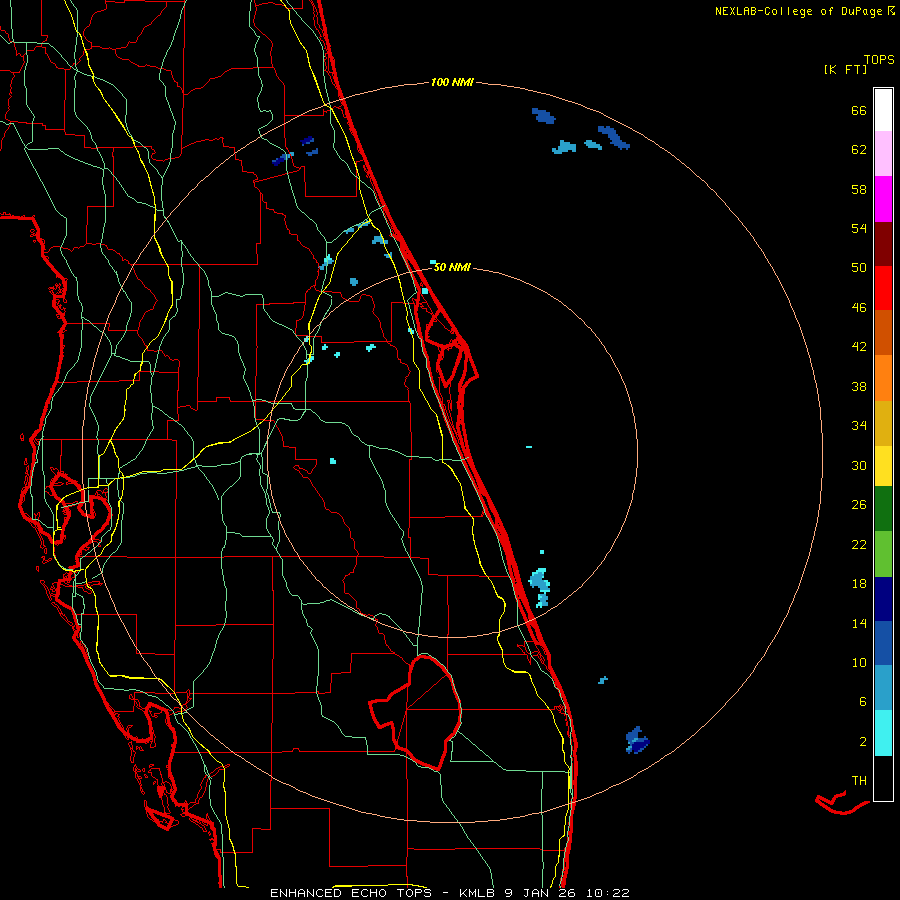Click the 'ENHANCED ECHO TOPS' caption text

pyautogui.click(x=355, y=893)
